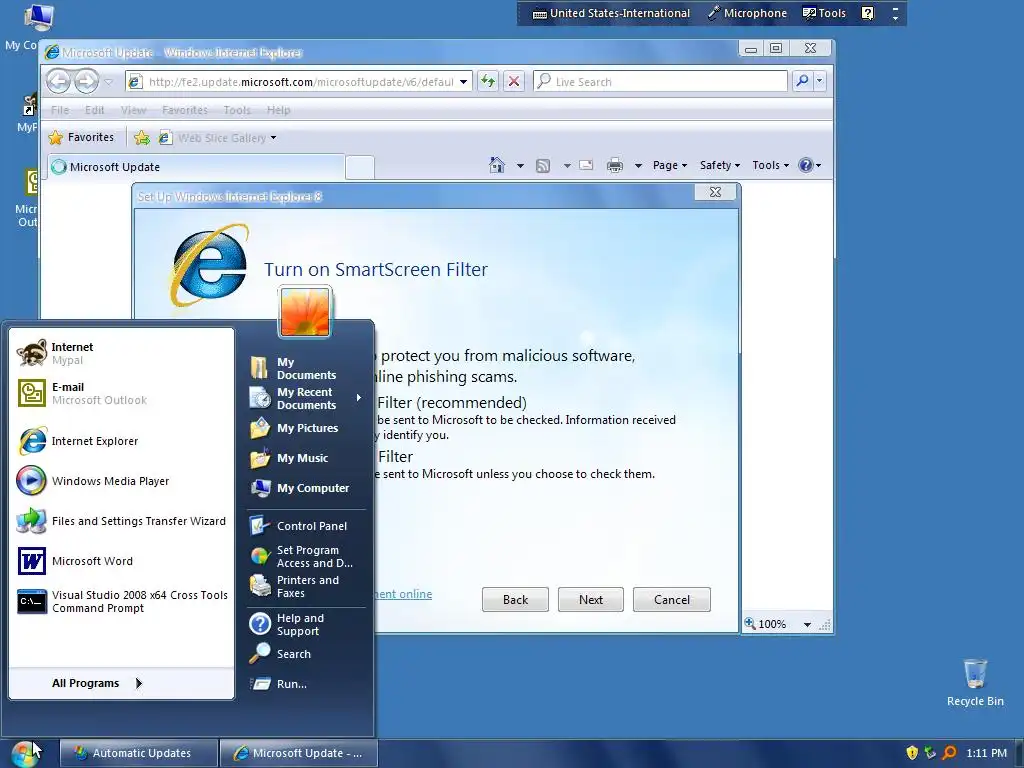Viewport: 1024px width, 768px height.
Task: Click the IE Forward navigation arrow
Action: [x=86, y=81]
